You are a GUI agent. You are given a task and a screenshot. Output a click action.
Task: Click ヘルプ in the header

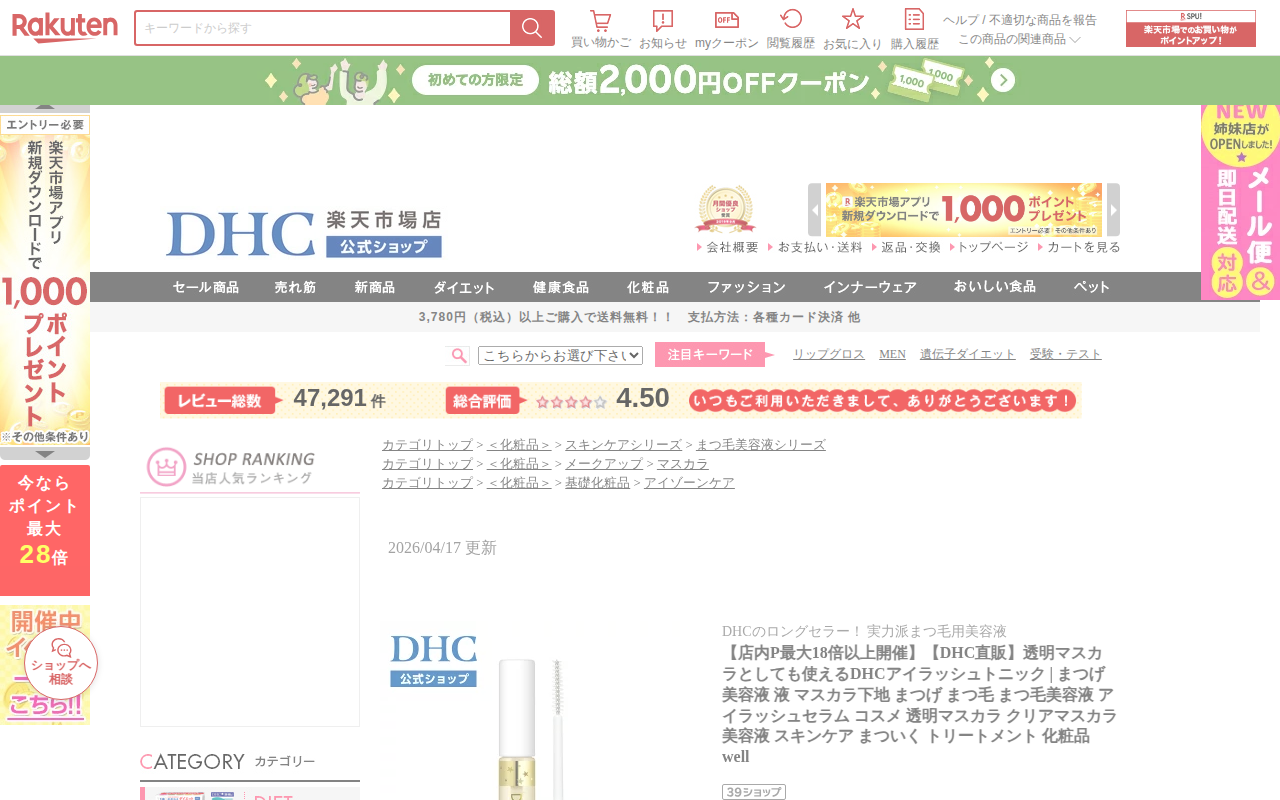(x=961, y=20)
